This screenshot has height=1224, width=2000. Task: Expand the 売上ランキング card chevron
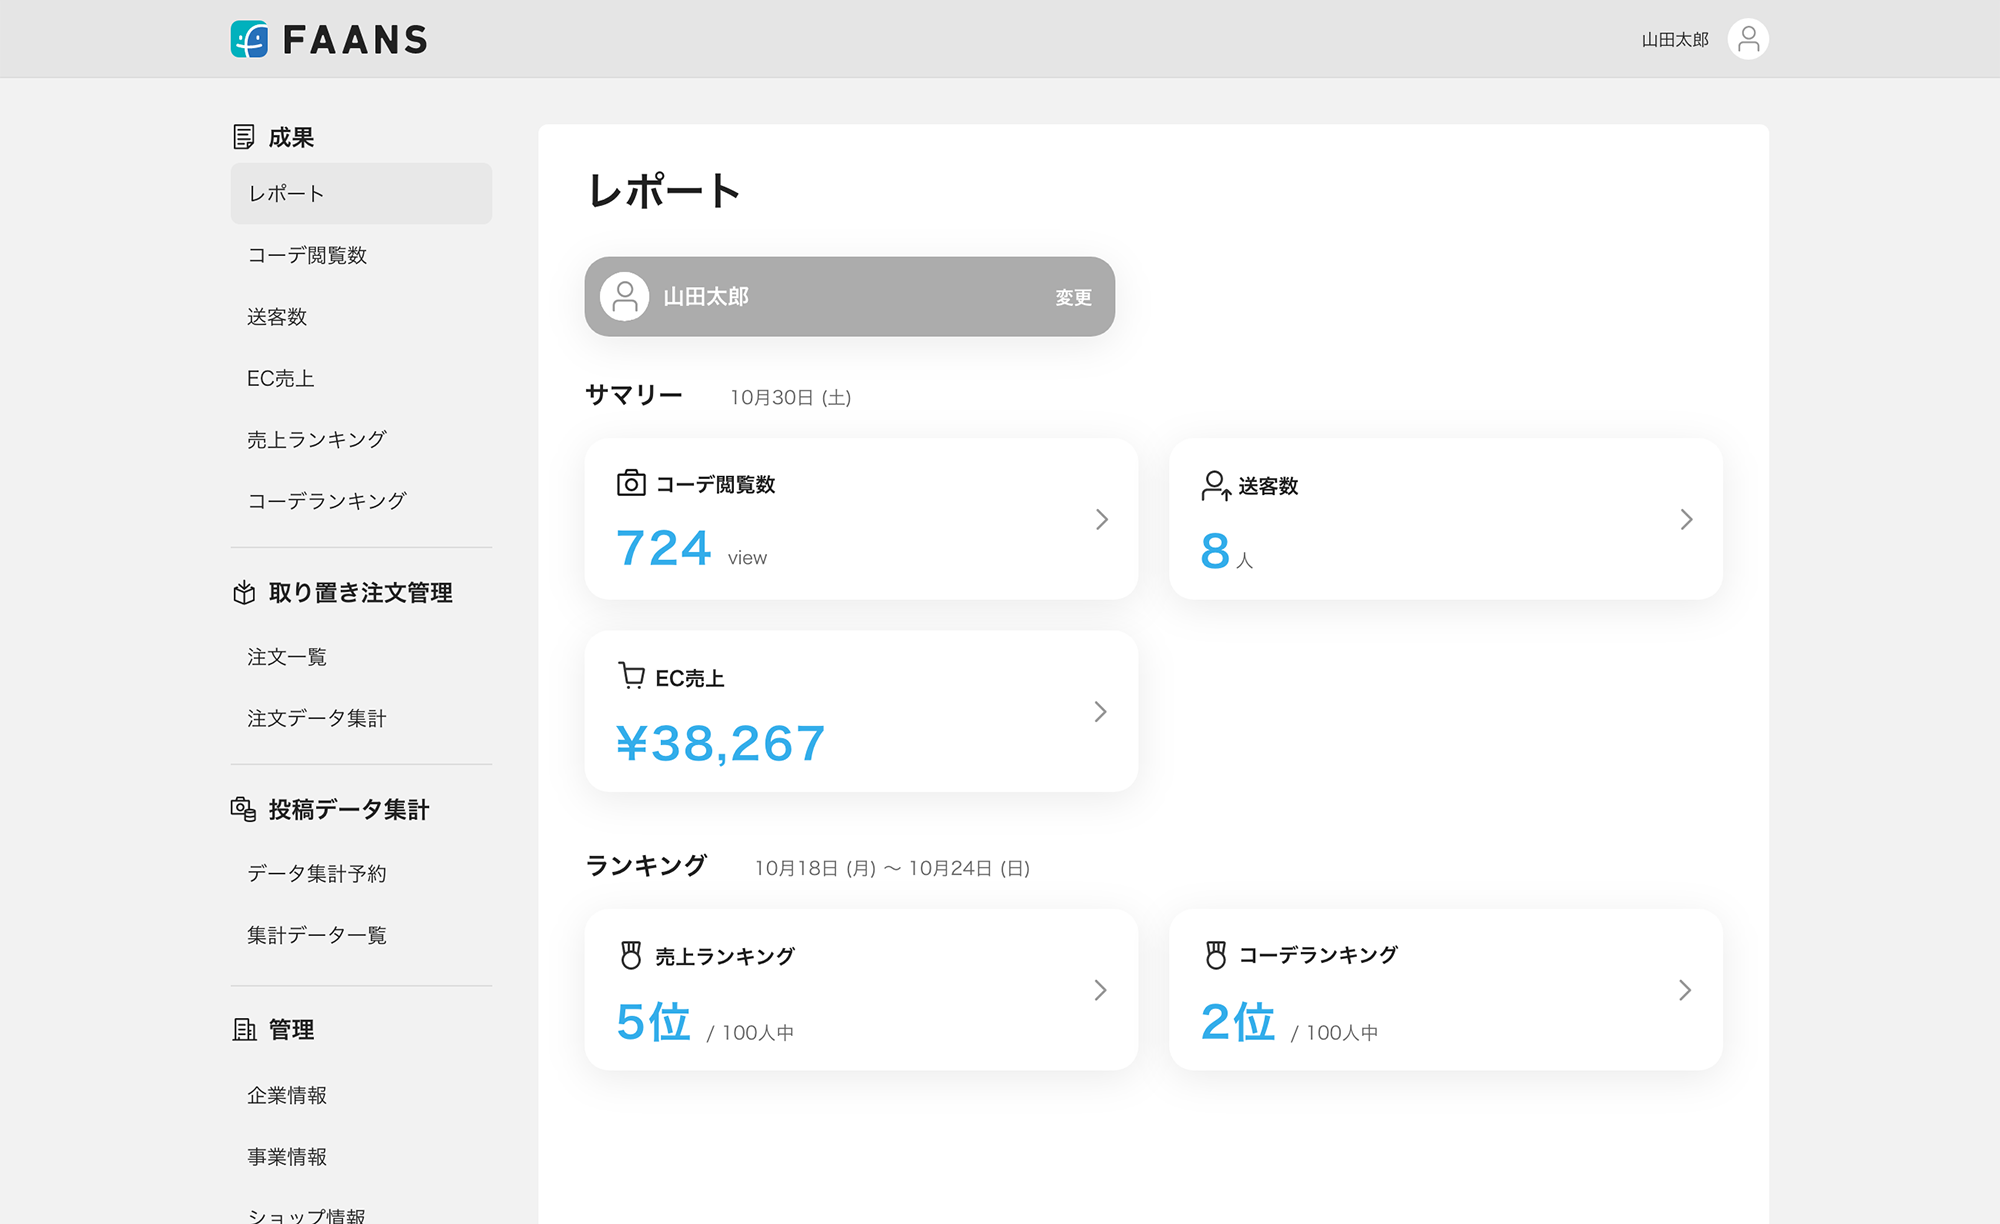[1101, 990]
